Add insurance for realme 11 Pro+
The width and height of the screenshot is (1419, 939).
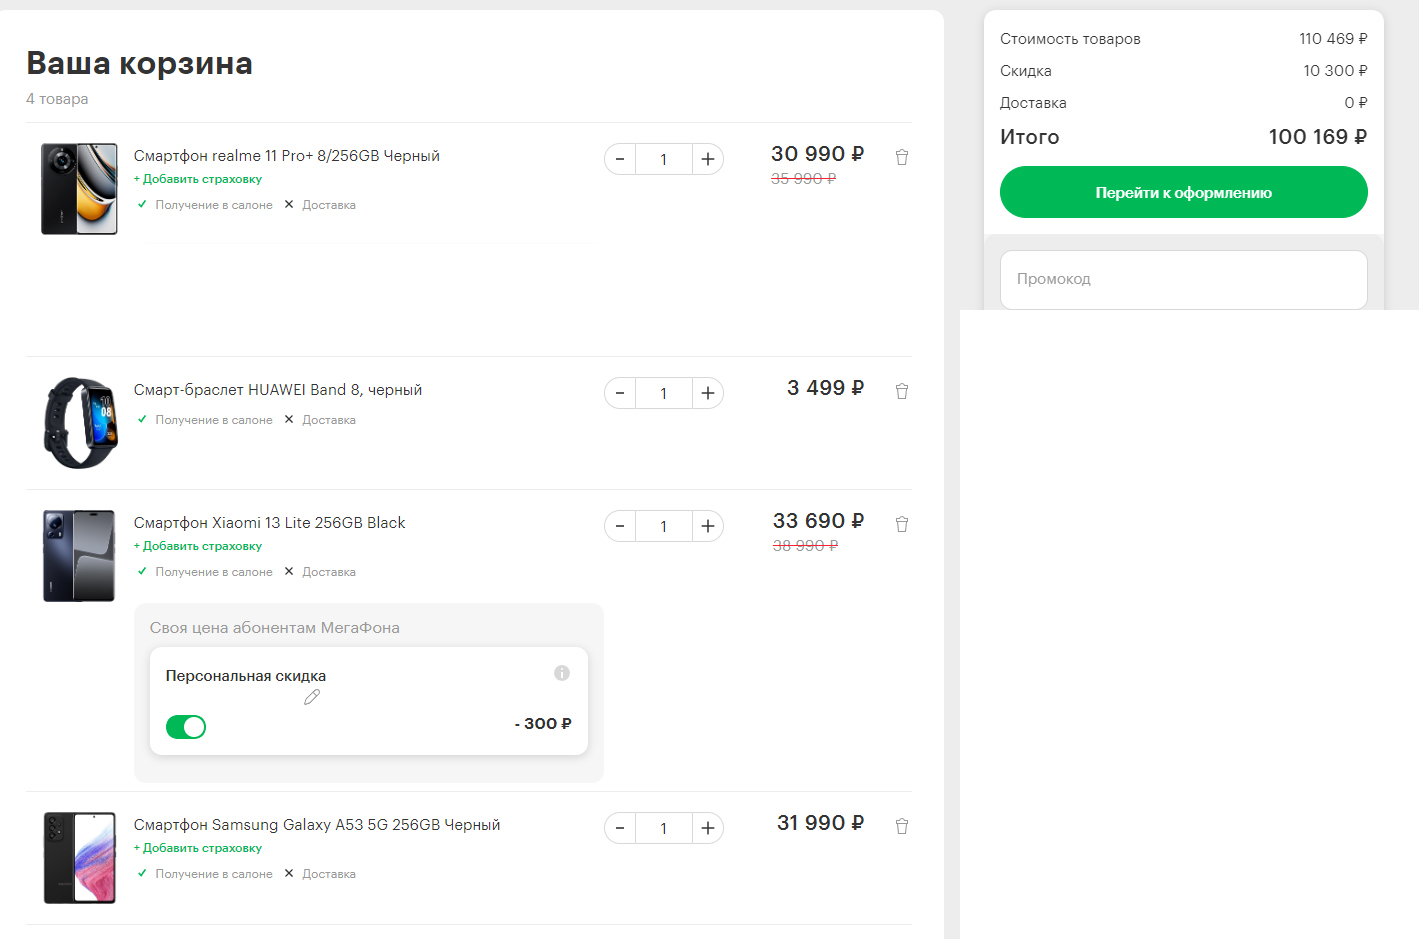pos(198,179)
